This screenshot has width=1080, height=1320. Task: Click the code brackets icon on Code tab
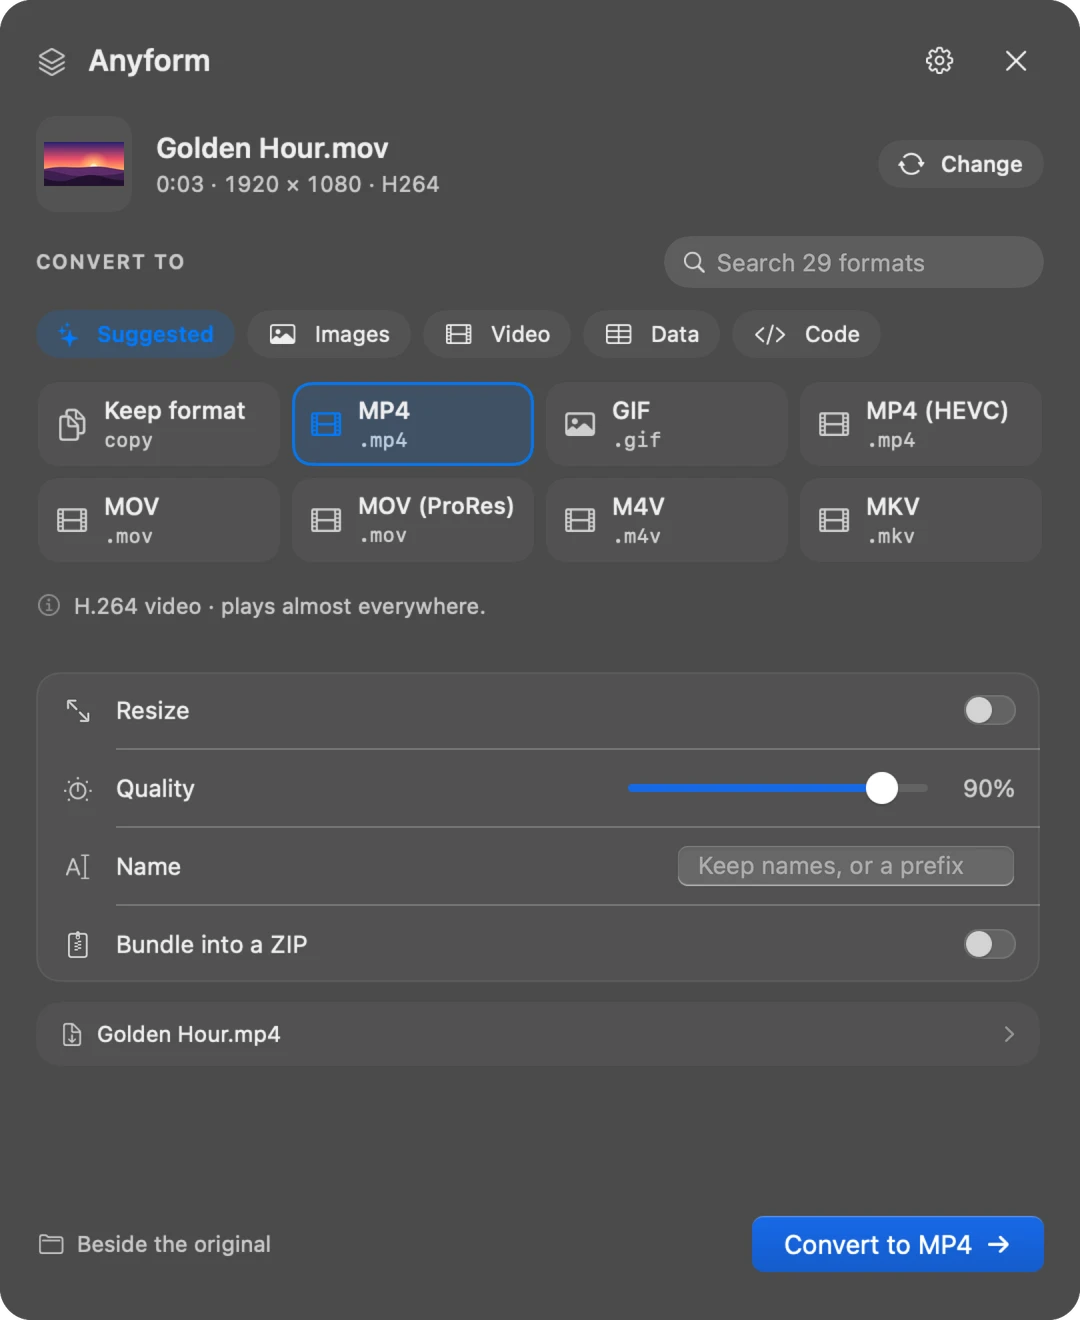tap(770, 334)
